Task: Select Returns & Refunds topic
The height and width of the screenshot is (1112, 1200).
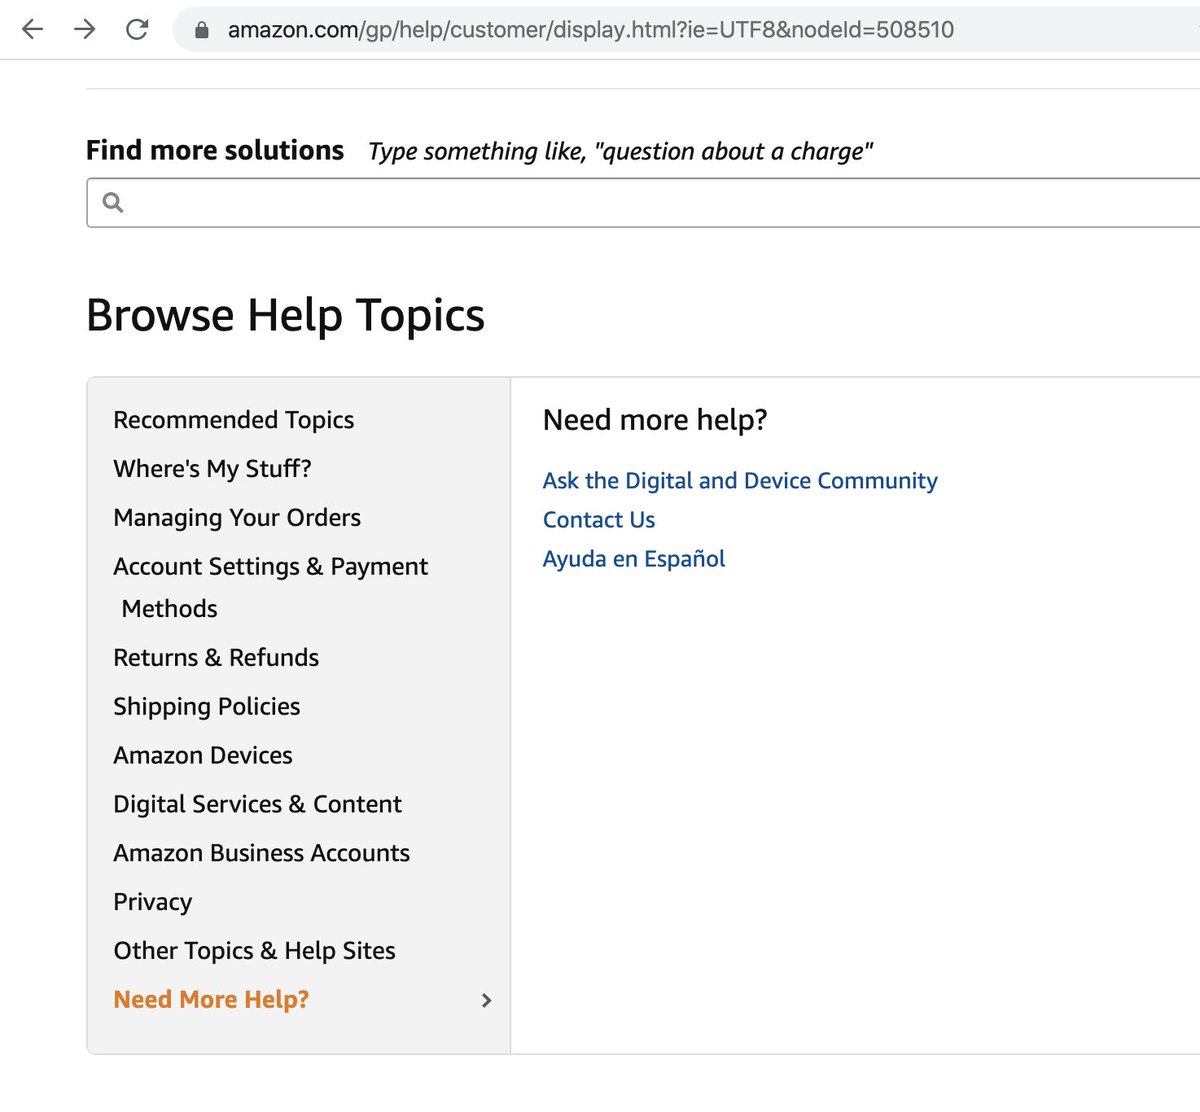Action: [216, 658]
